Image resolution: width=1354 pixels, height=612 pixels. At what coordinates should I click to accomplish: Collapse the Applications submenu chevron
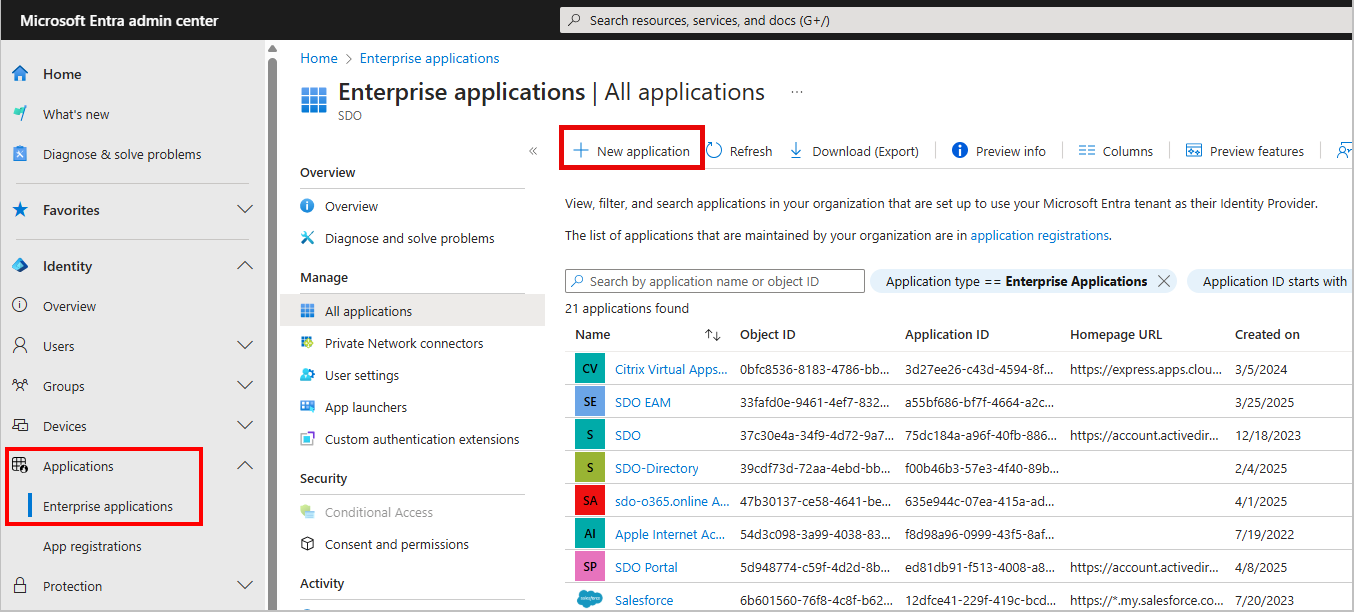[244, 466]
